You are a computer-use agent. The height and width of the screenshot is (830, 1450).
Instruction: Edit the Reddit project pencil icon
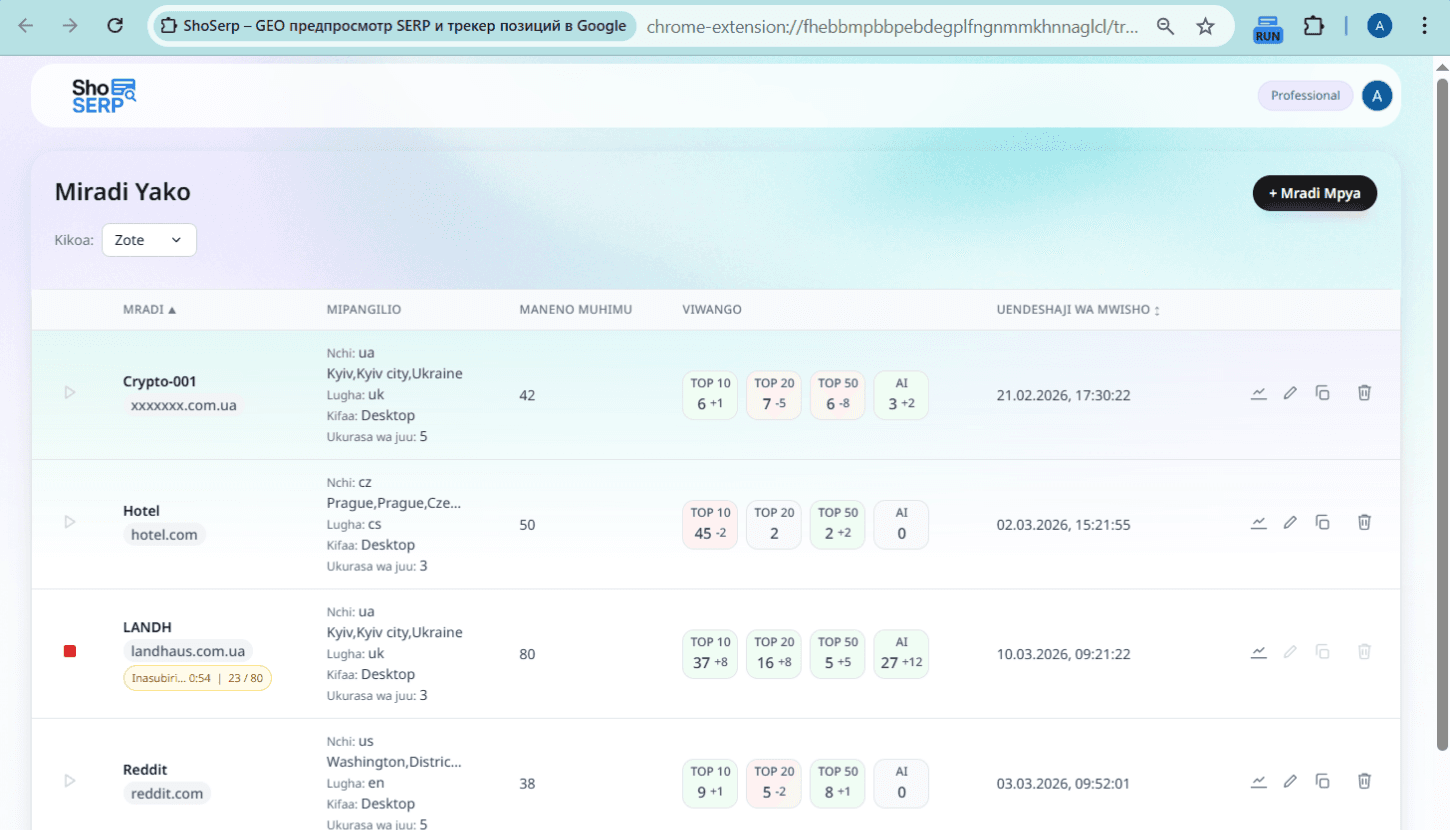tap(1290, 781)
